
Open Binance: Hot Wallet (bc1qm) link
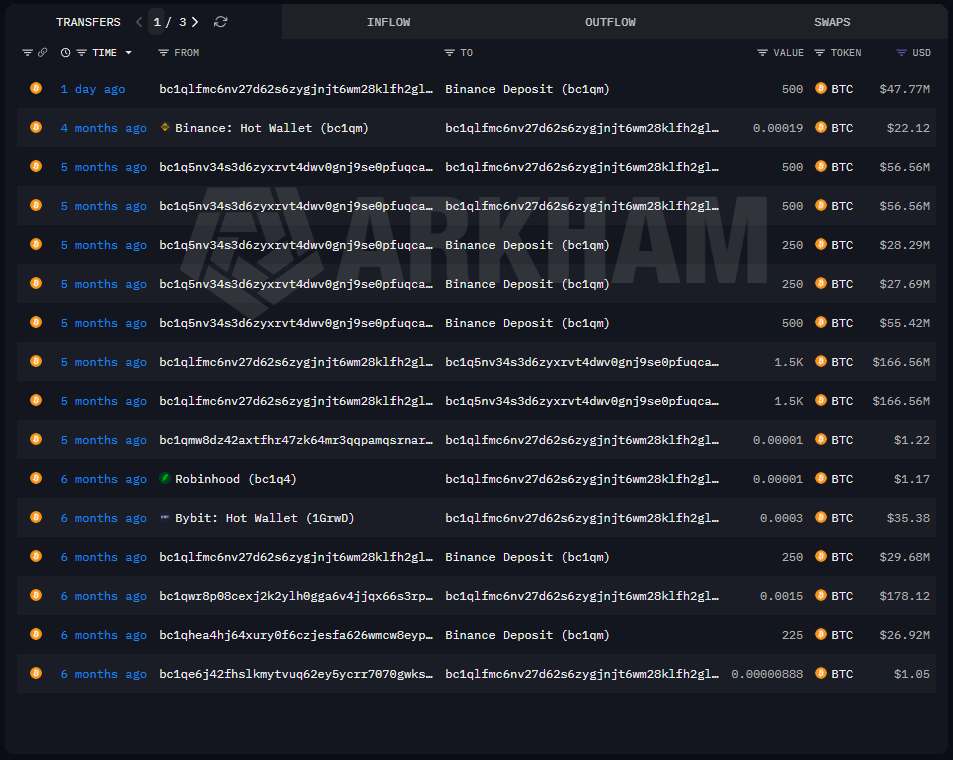coord(271,128)
